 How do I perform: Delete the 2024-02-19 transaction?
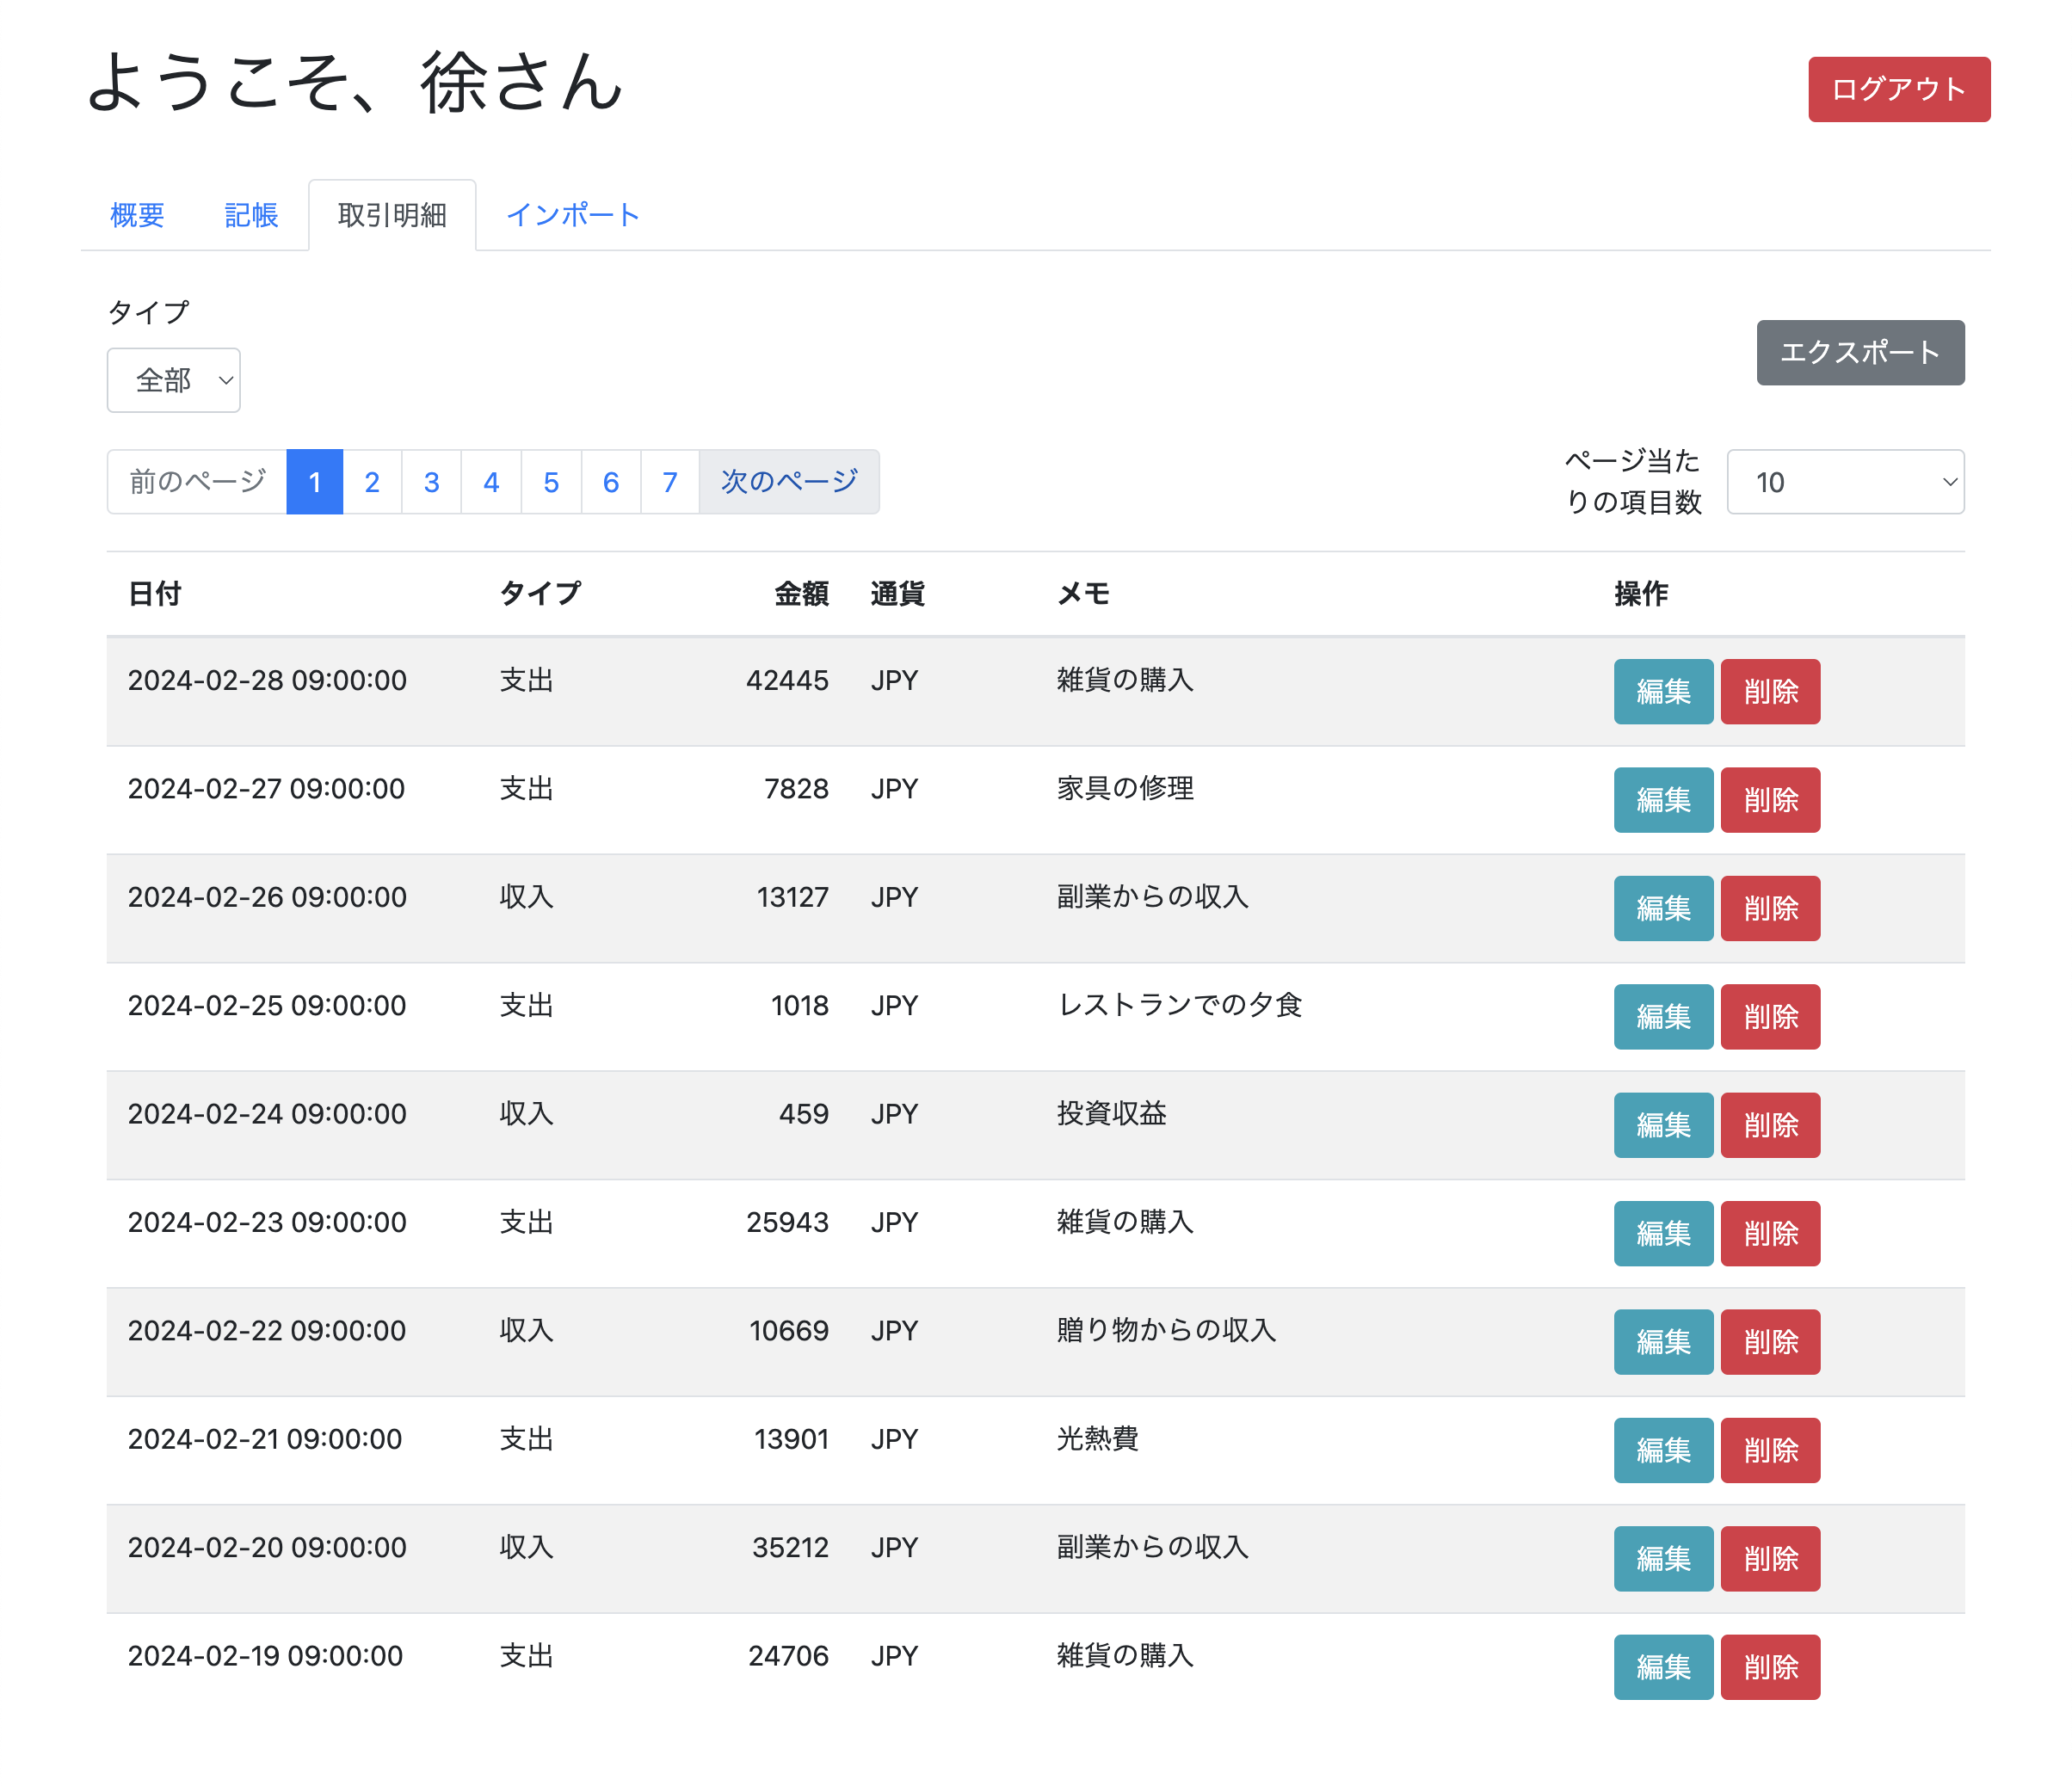pyautogui.click(x=1770, y=1667)
